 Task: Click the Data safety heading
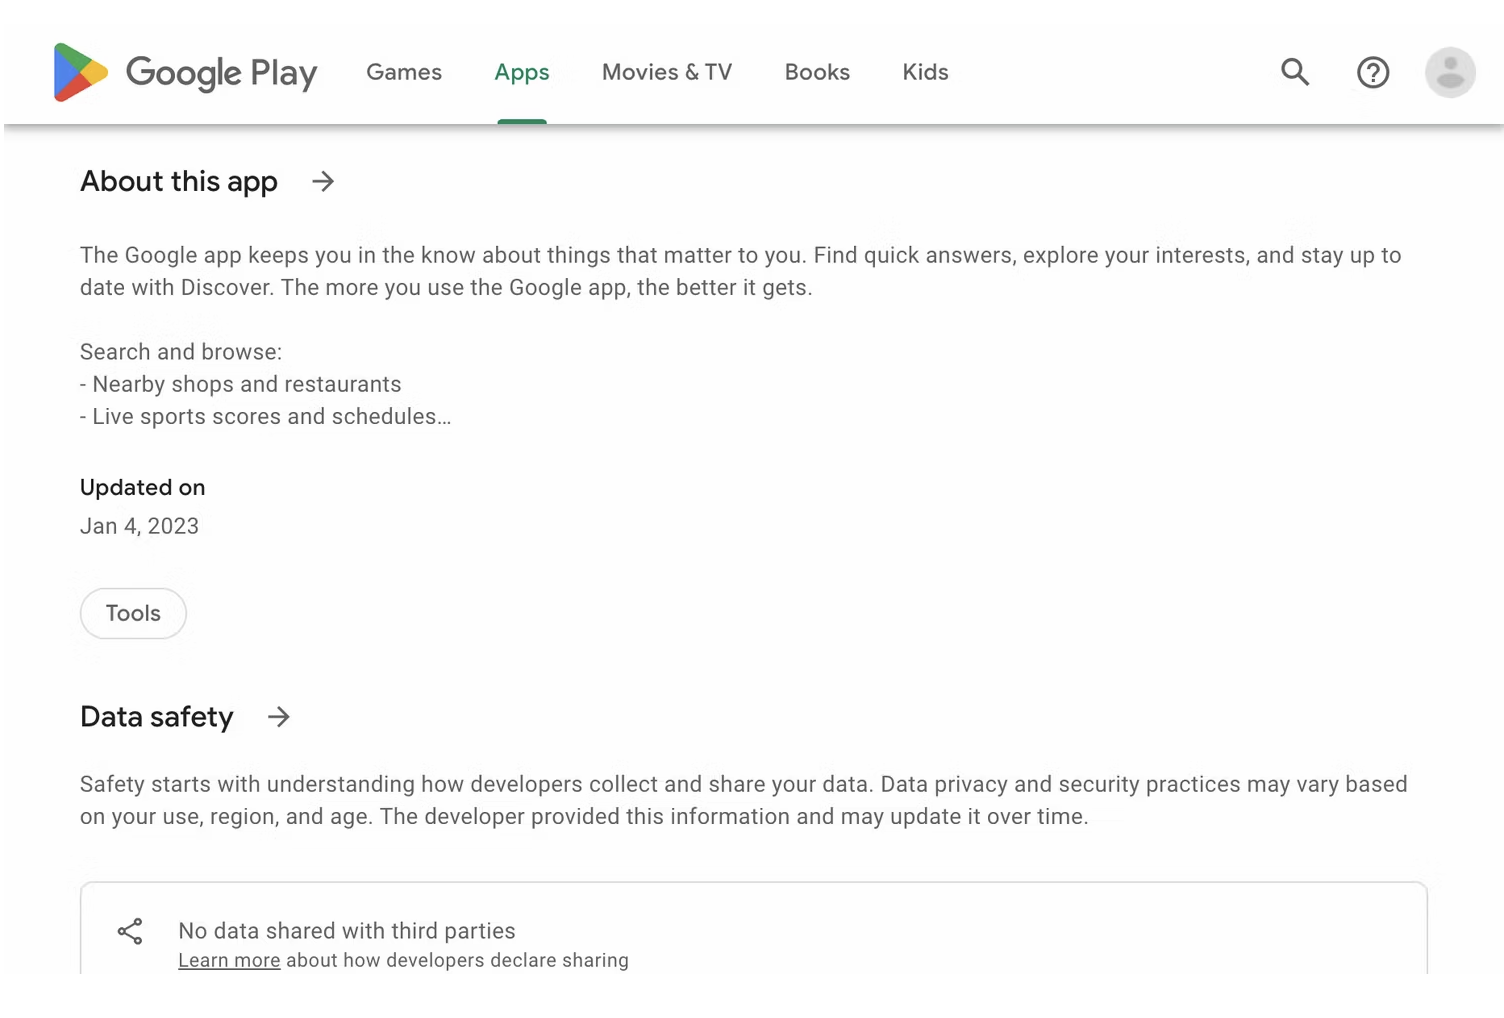[x=156, y=717]
